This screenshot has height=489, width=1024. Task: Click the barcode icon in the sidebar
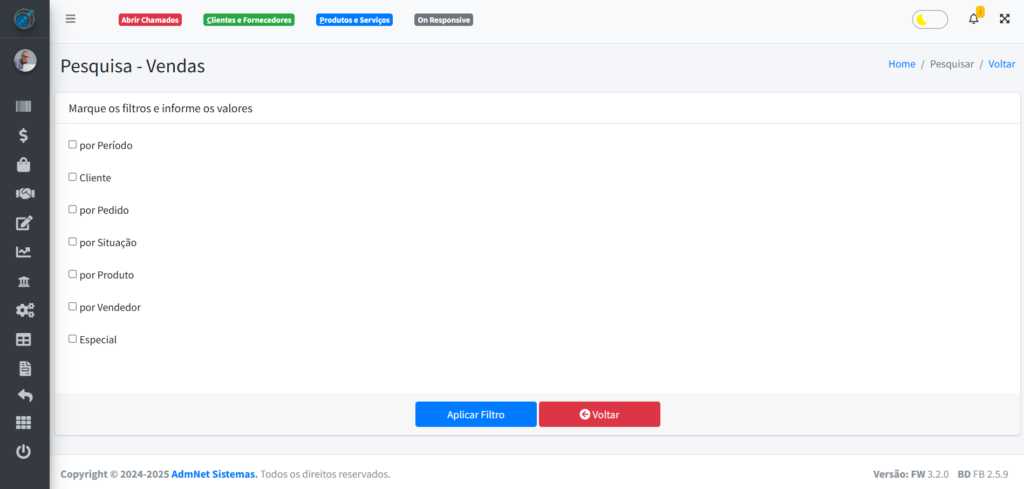coord(24,106)
